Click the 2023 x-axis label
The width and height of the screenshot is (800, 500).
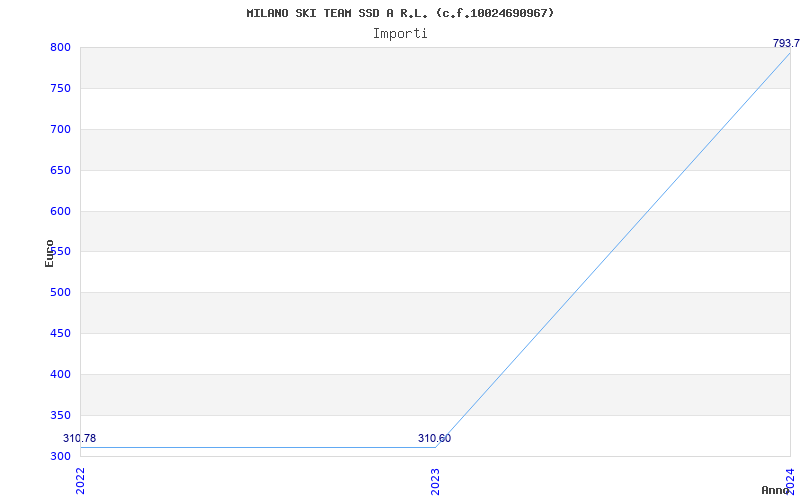(x=435, y=481)
